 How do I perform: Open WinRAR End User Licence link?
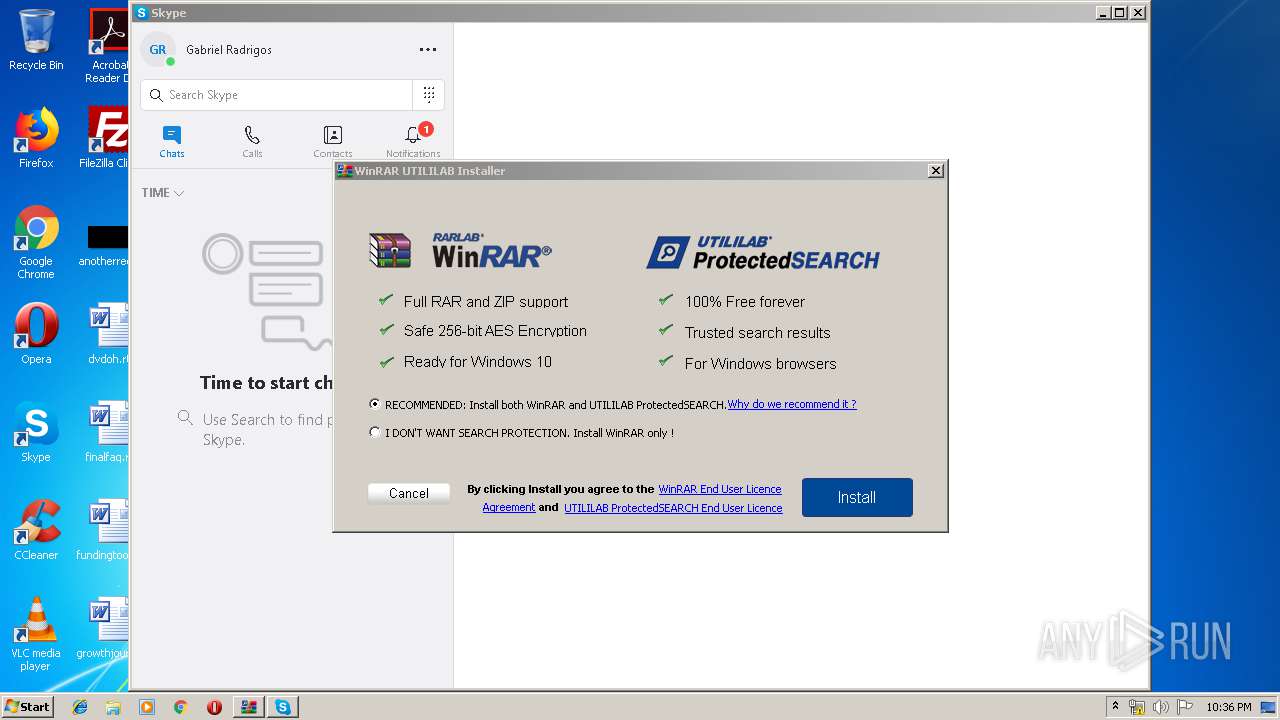pyautogui.click(x=720, y=489)
